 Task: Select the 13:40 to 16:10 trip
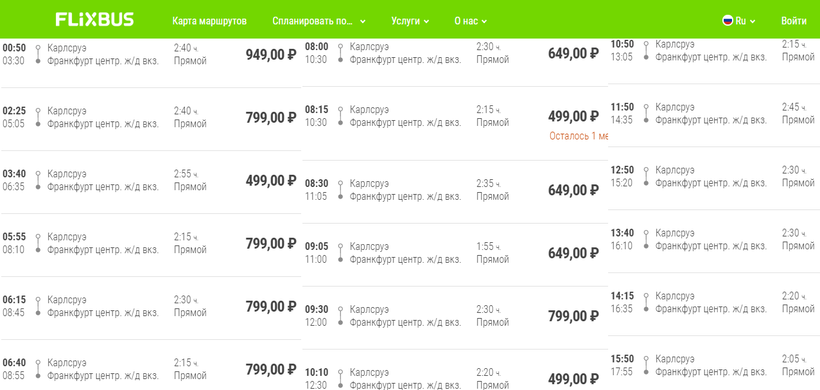point(714,239)
